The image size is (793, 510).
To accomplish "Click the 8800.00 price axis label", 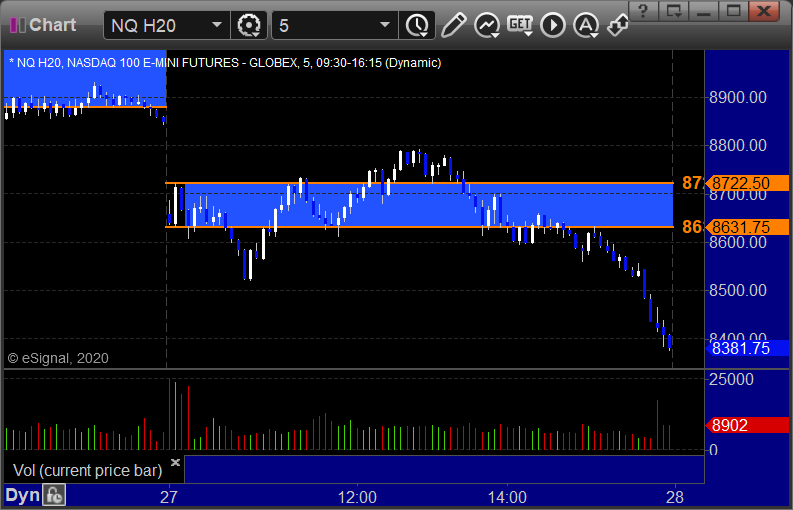I will point(738,146).
